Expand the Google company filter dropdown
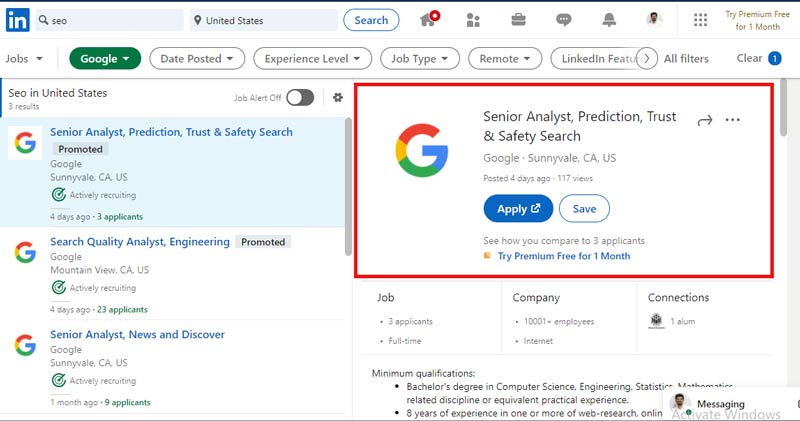The width and height of the screenshot is (800, 421). click(104, 59)
